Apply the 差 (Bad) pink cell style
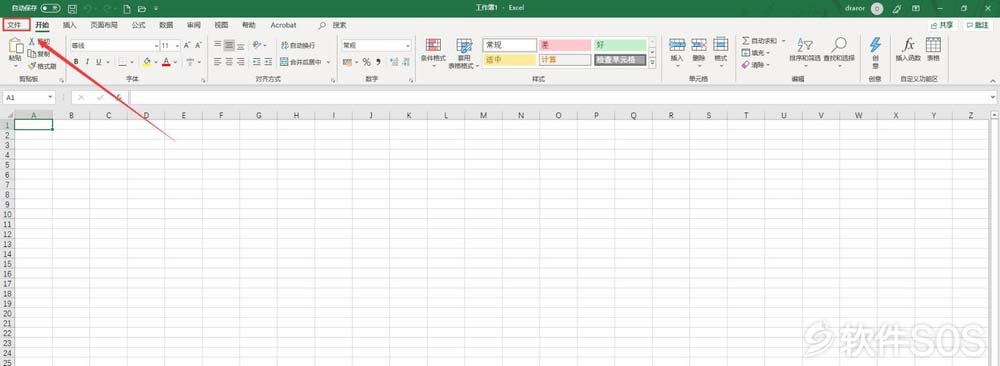Viewport: 1000px width, 366px height. coord(564,45)
